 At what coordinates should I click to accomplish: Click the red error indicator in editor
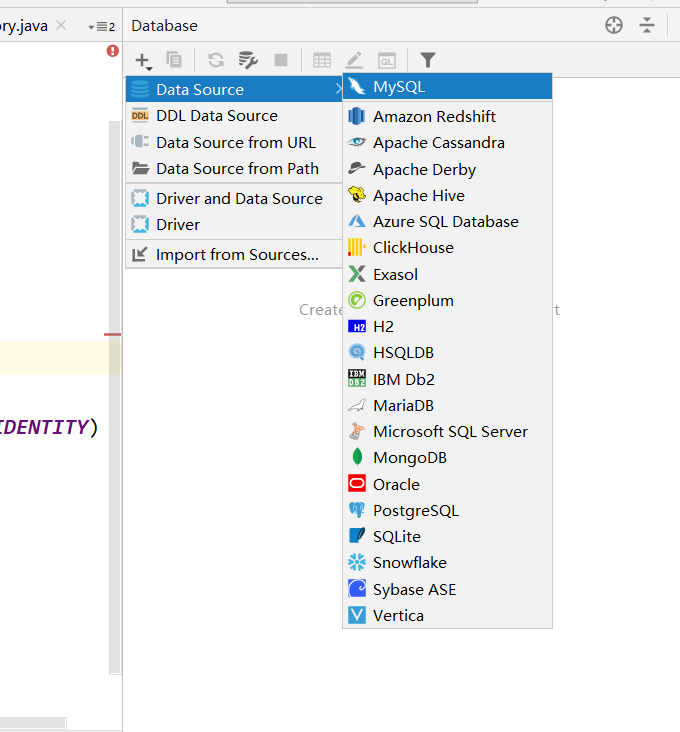pyautogui.click(x=112, y=50)
